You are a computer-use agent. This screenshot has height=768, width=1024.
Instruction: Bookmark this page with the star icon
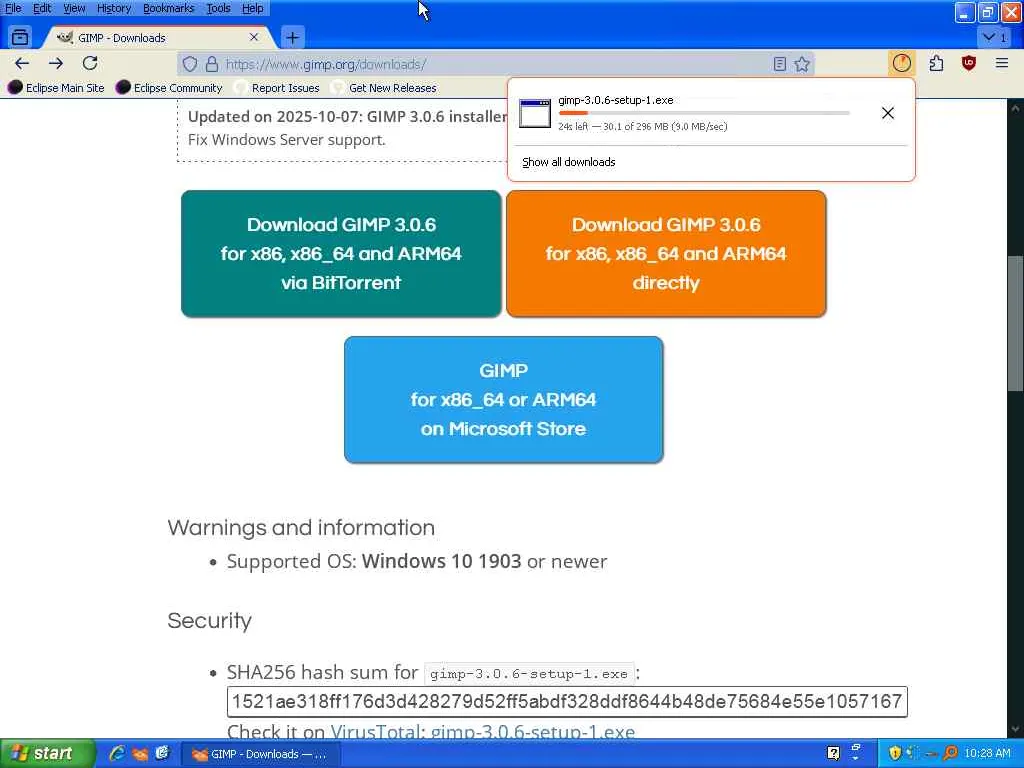click(x=802, y=64)
